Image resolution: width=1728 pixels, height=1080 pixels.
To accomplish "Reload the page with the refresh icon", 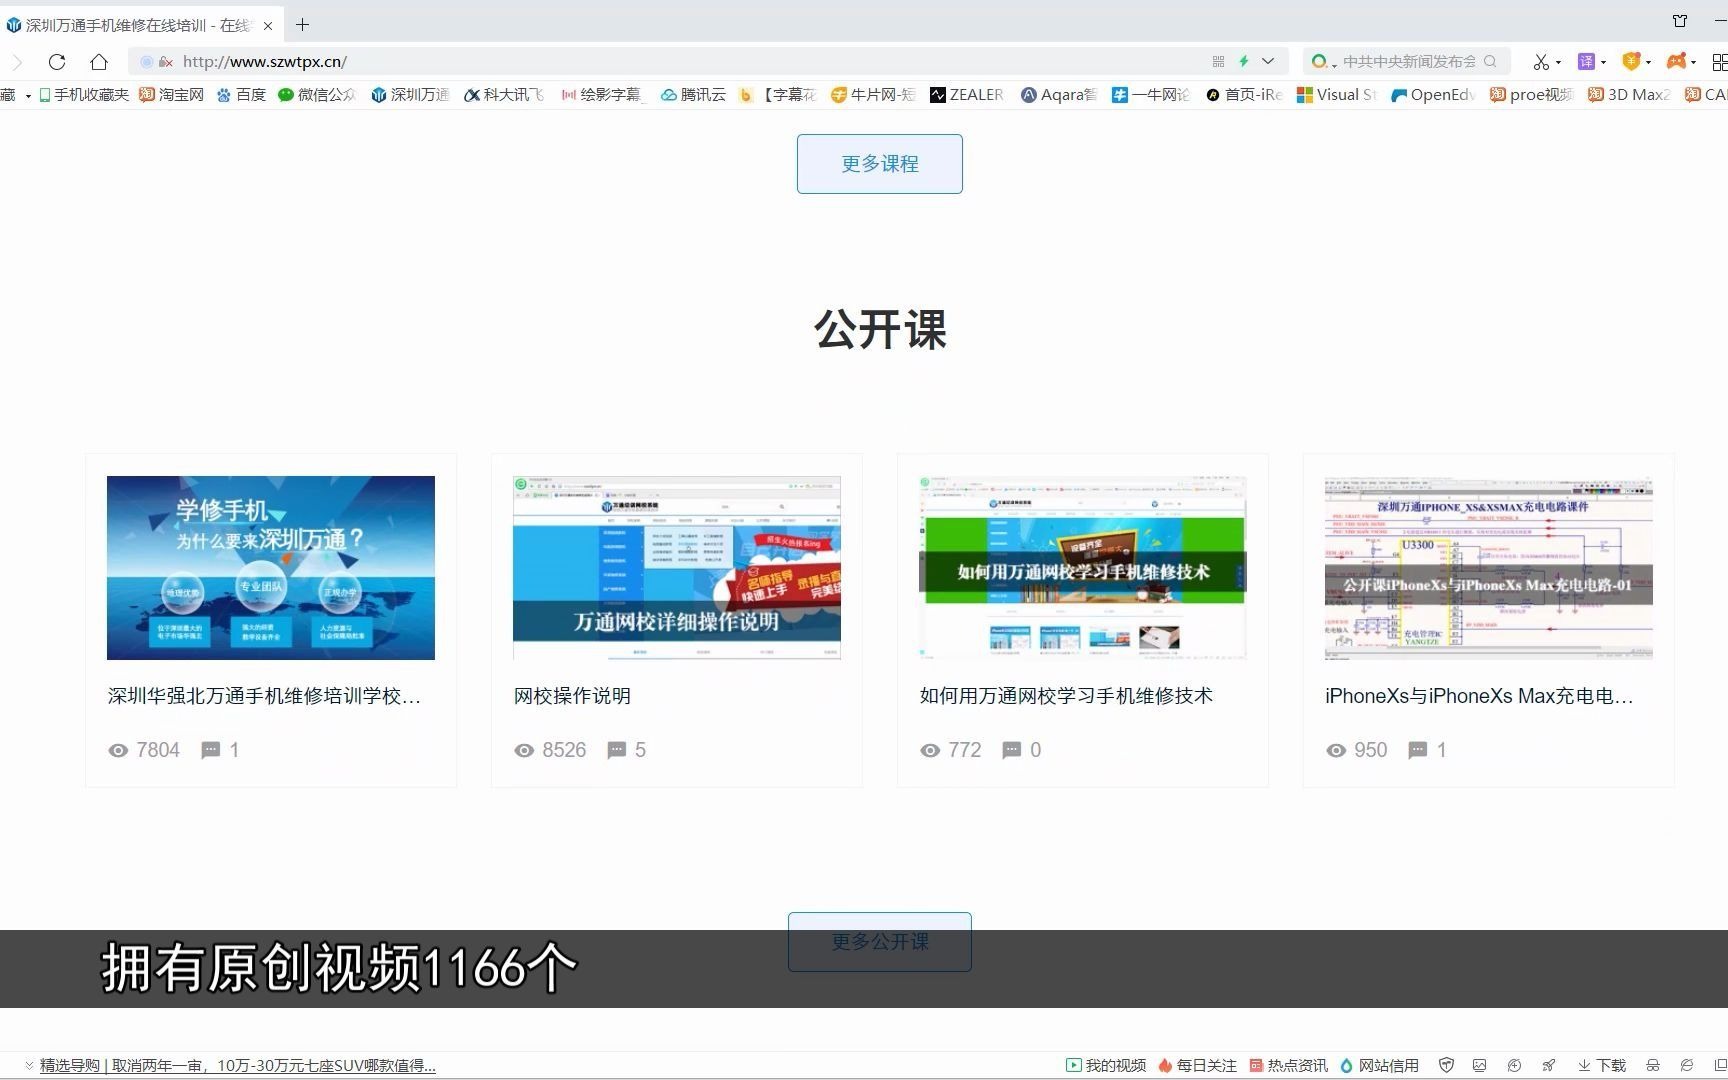I will coord(57,62).
